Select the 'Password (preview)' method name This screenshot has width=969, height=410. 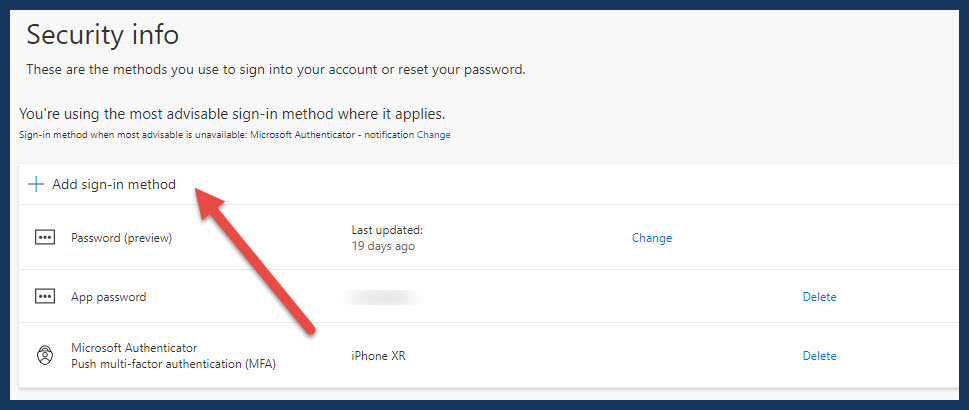pyautogui.click(x=121, y=238)
